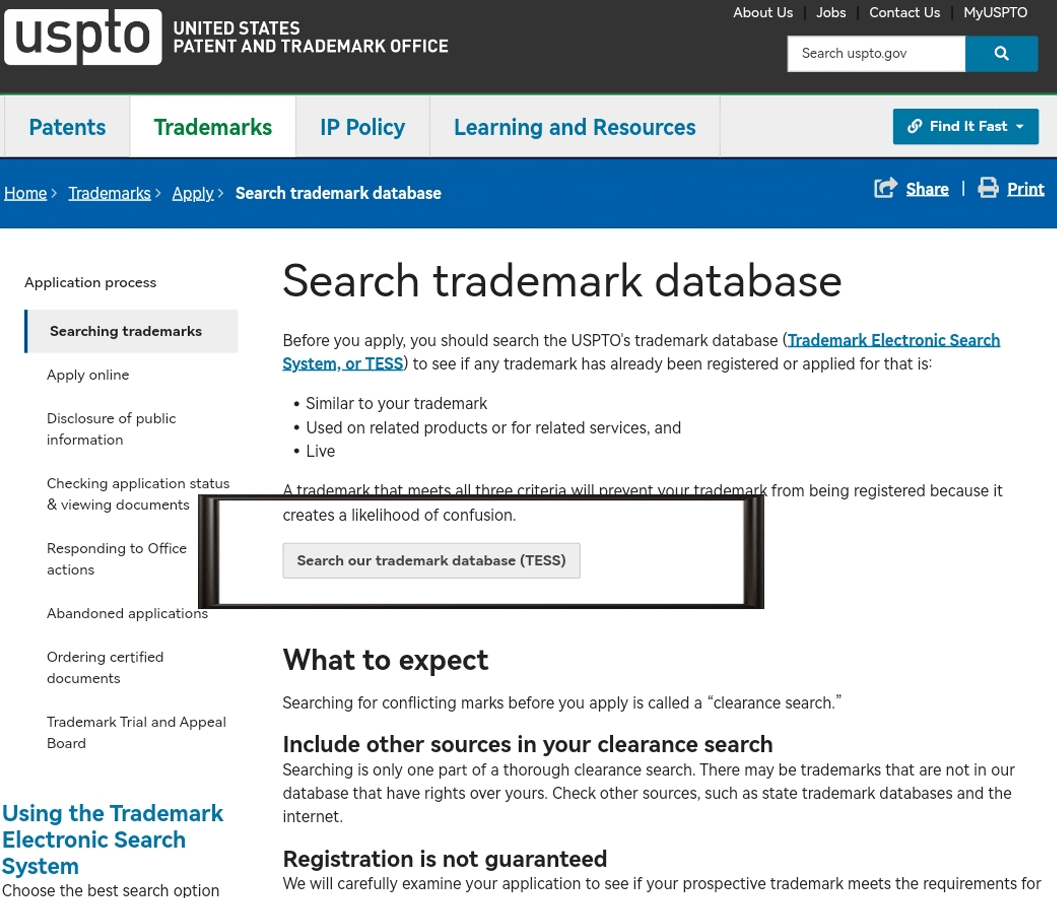The image size is (1057, 898).
Task: Open the IP Policy menu
Action: [362, 127]
